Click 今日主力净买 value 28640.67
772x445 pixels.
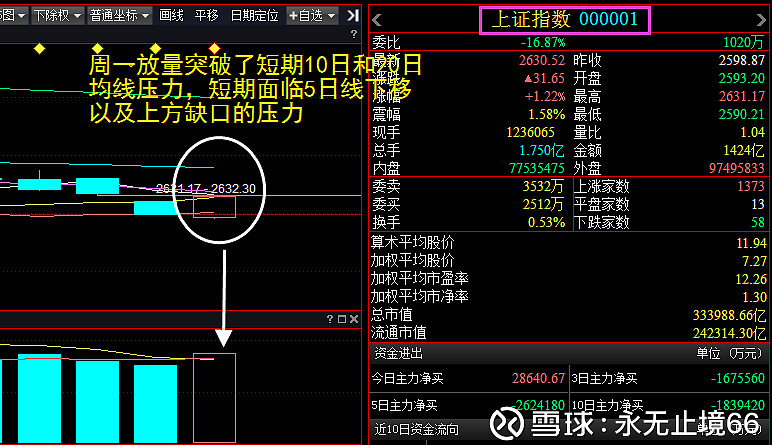(x=538, y=378)
